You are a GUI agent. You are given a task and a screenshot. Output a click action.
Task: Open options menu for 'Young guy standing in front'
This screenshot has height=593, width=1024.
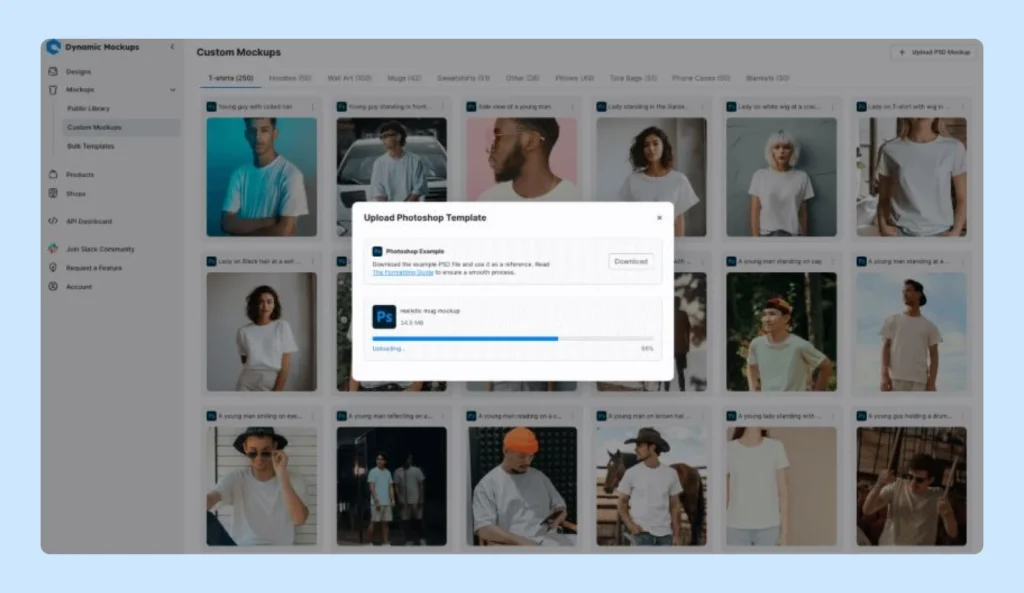pyautogui.click(x=443, y=106)
